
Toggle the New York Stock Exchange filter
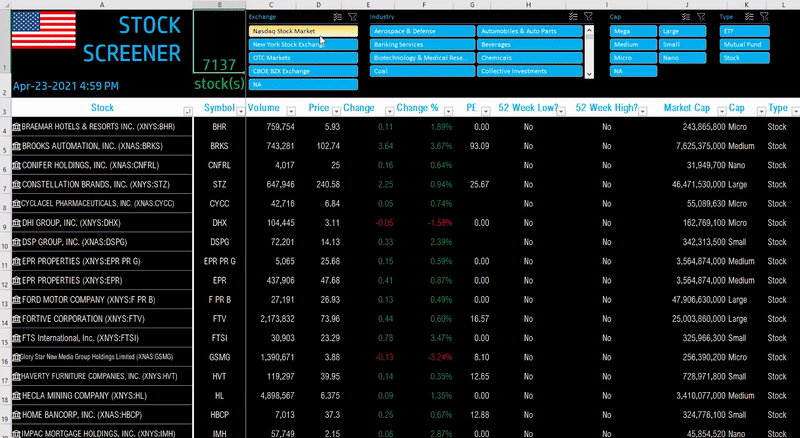click(x=303, y=44)
